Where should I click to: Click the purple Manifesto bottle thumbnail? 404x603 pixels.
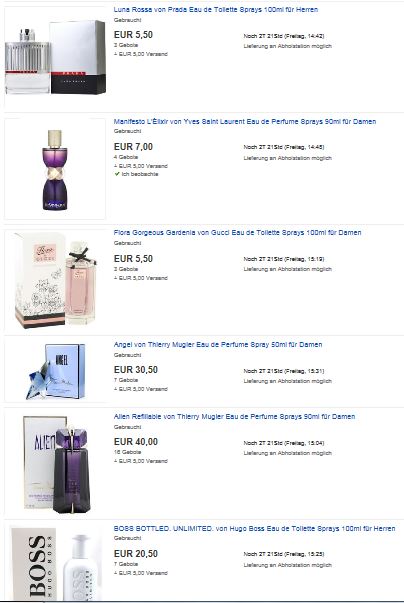coord(55,170)
